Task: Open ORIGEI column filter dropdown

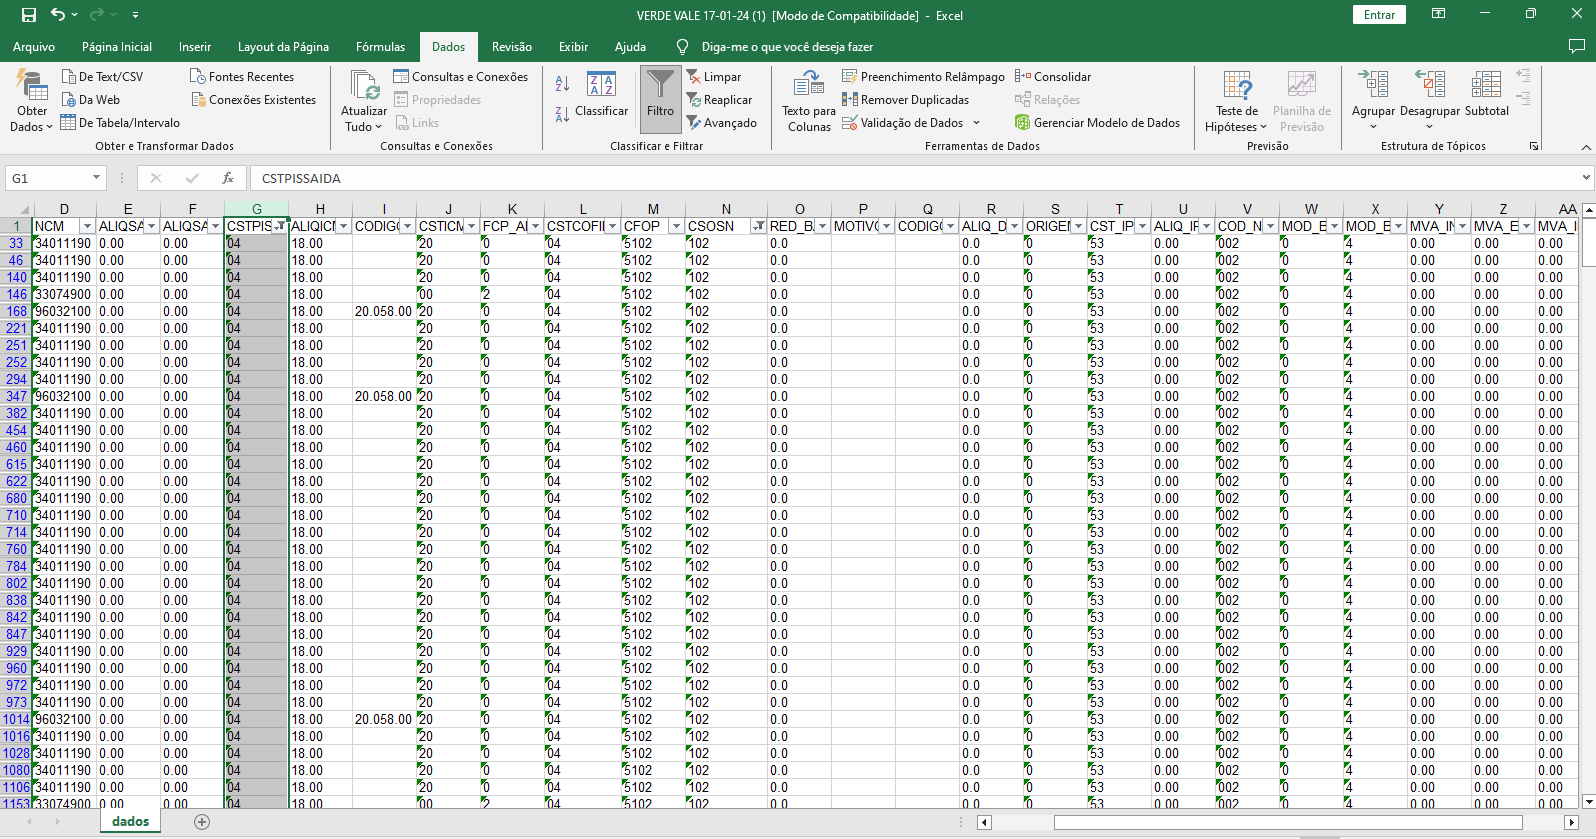Action: (x=1078, y=226)
